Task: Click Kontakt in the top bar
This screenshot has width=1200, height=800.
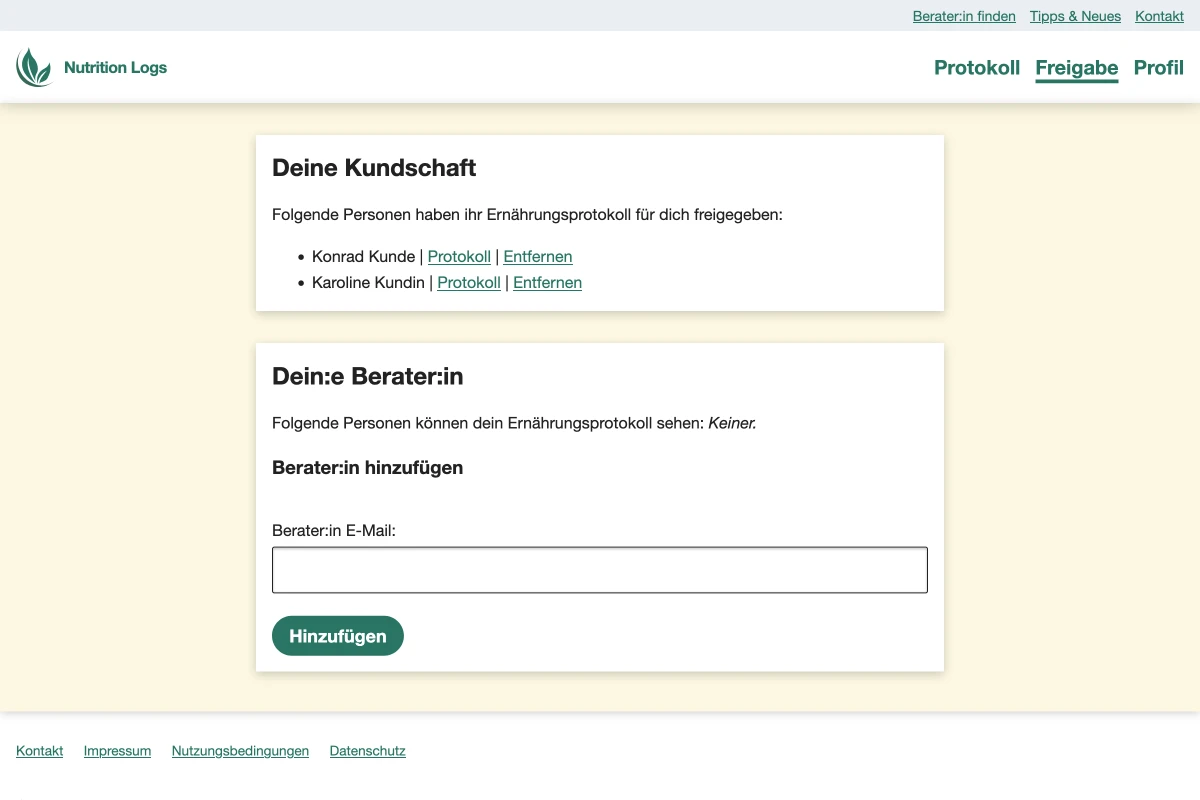Action: coord(1159,16)
